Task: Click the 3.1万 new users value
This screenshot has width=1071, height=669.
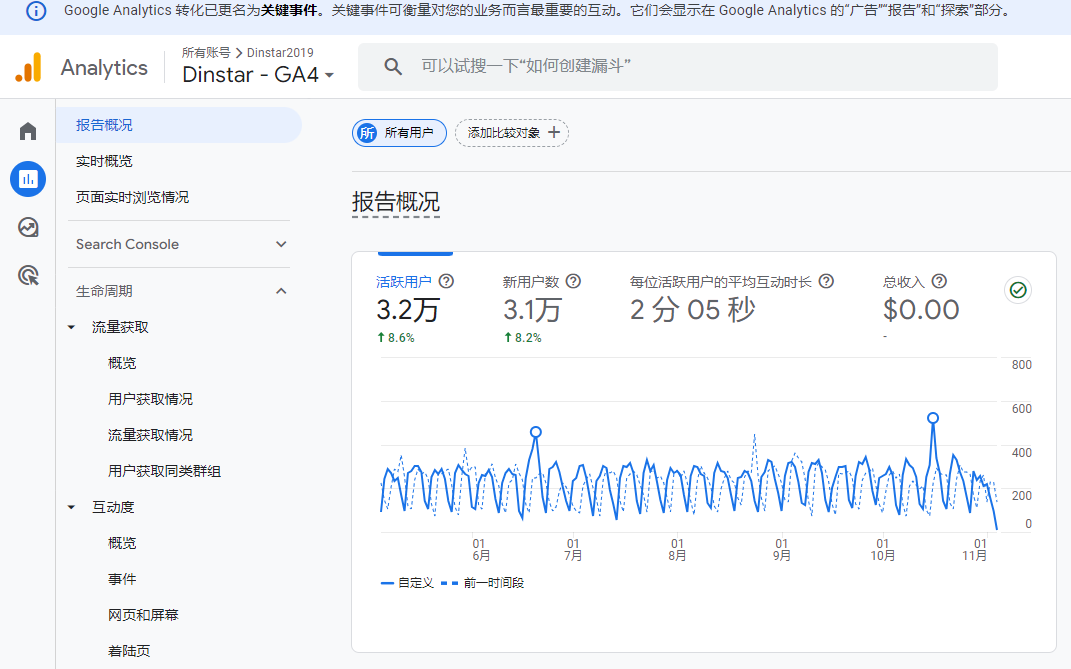Action: pyautogui.click(x=533, y=310)
